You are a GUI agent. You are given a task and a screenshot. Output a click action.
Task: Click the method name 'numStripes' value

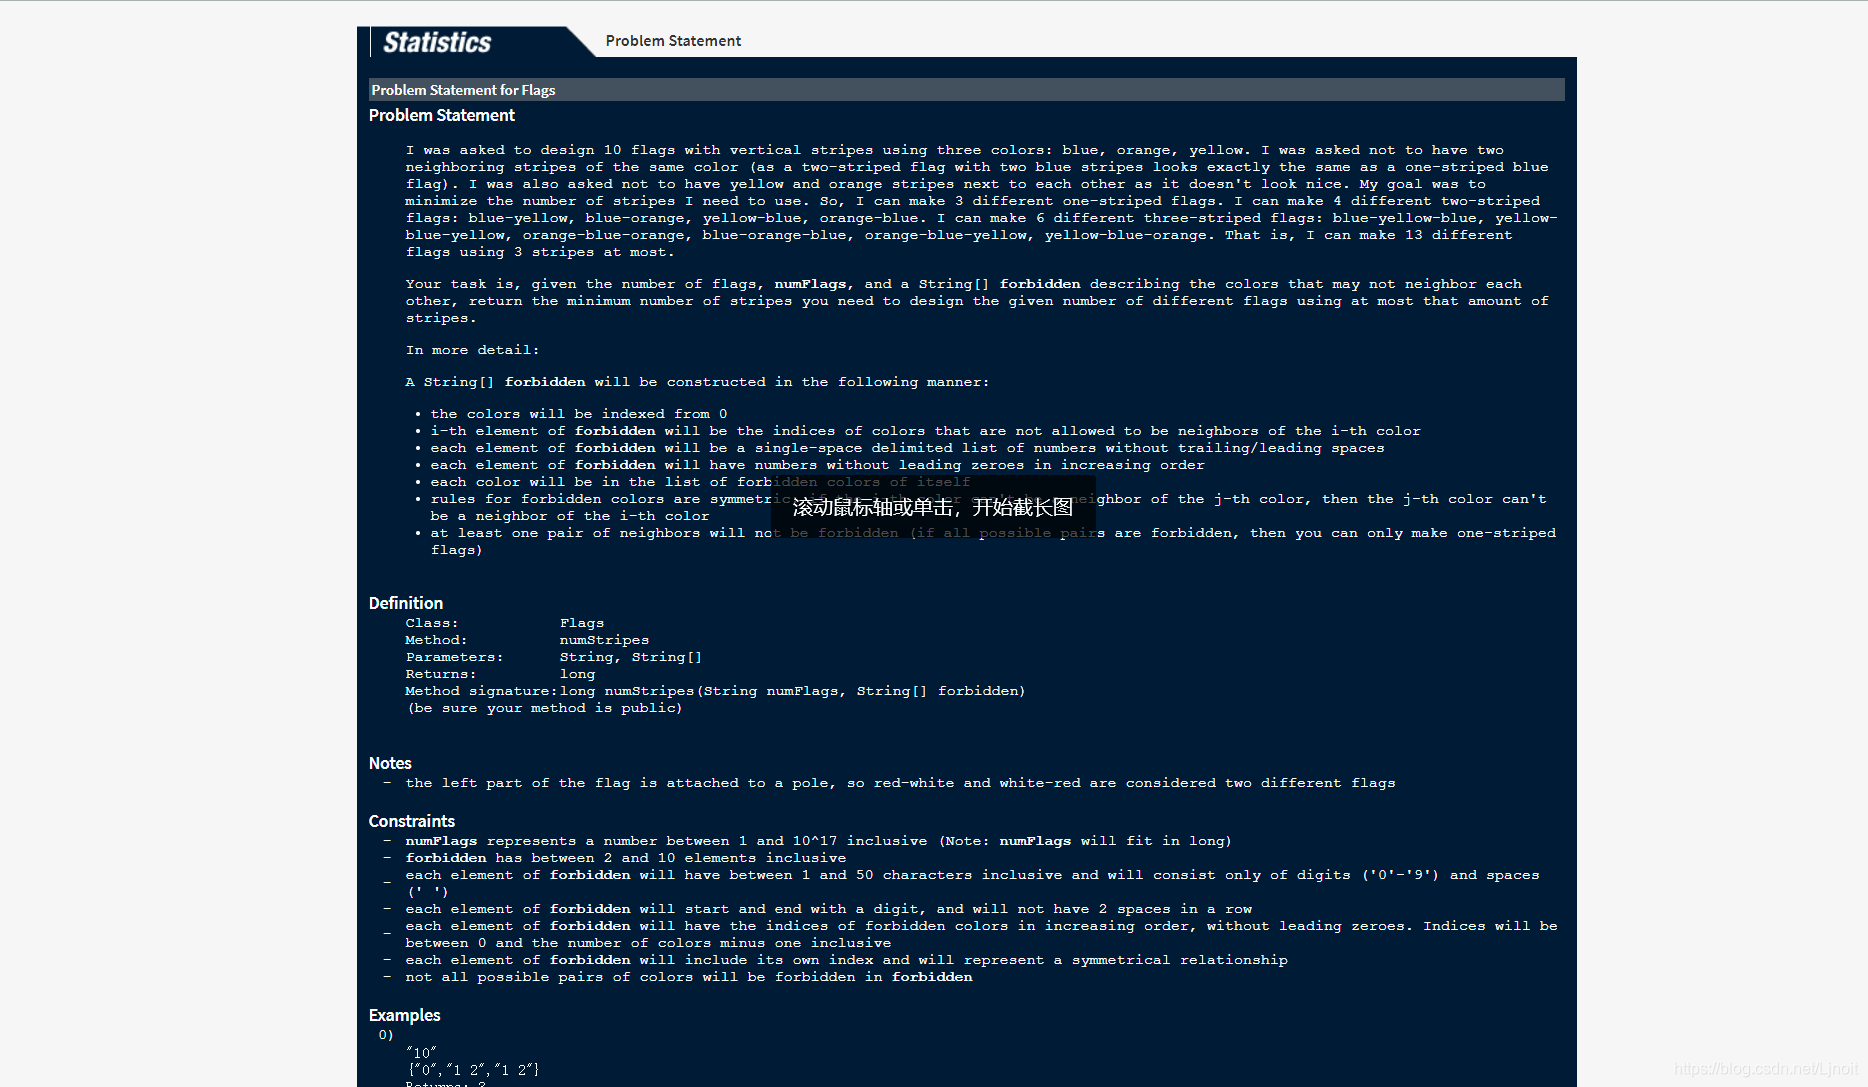click(604, 640)
